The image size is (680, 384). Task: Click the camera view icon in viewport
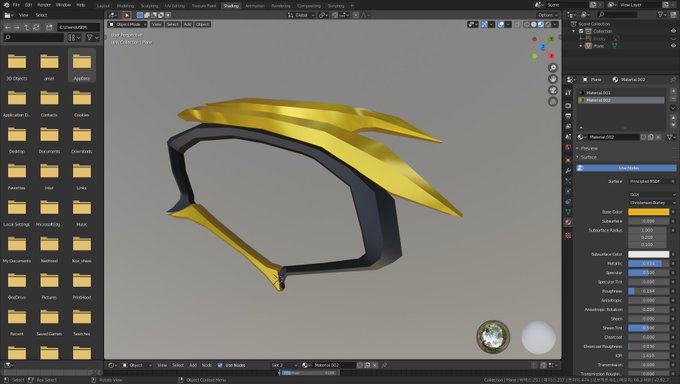pyautogui.click(x=552, y=90)
